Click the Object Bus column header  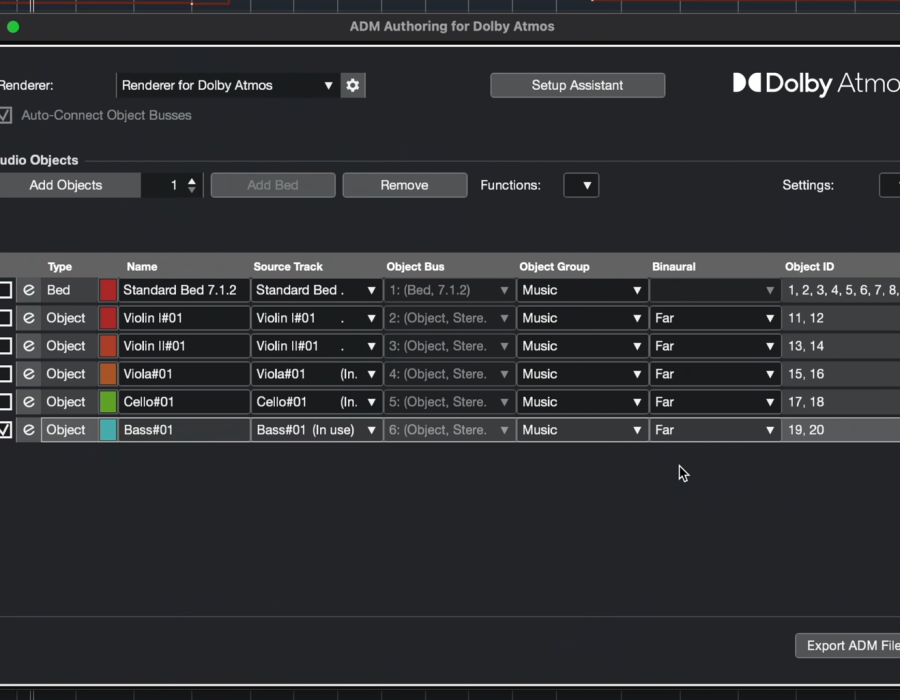coord(415,267)
